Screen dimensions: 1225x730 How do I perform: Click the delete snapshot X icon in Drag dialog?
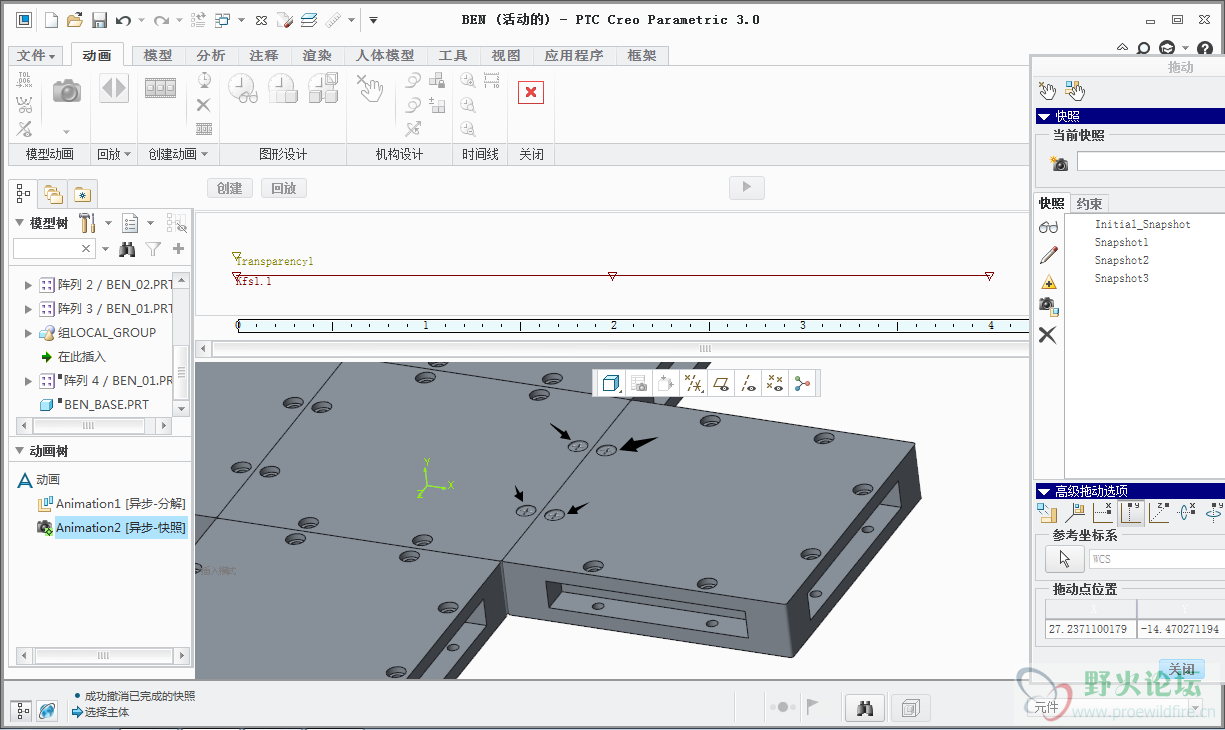(x=1047, y=335)
